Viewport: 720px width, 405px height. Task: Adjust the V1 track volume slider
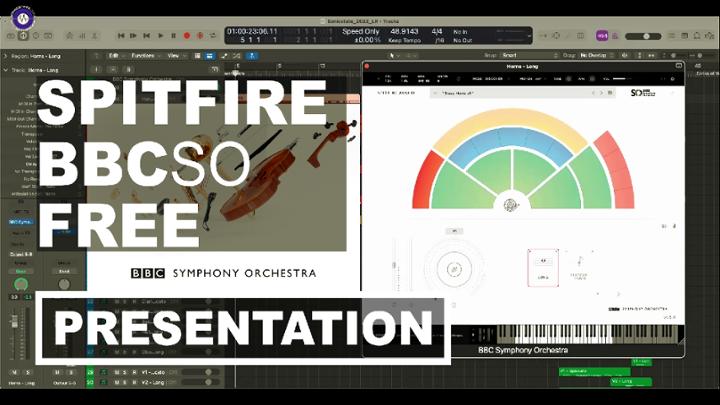pos(199,372)
